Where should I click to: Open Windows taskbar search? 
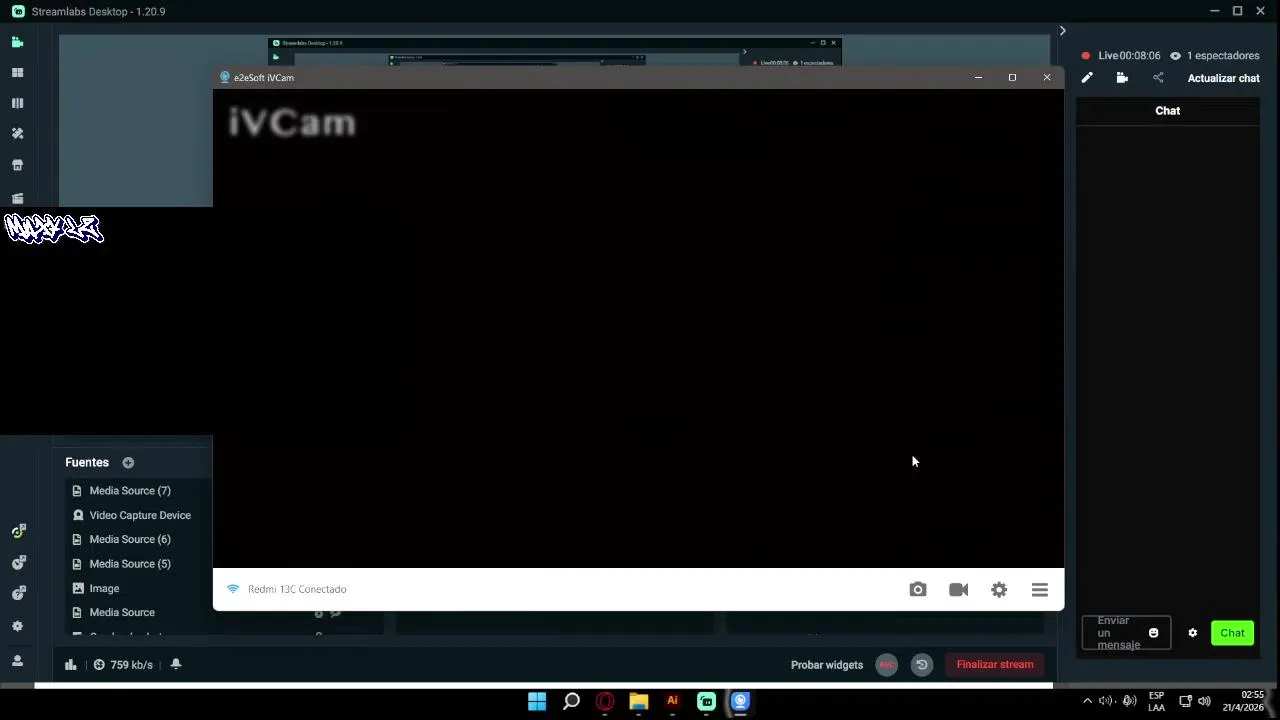point(571,701)
